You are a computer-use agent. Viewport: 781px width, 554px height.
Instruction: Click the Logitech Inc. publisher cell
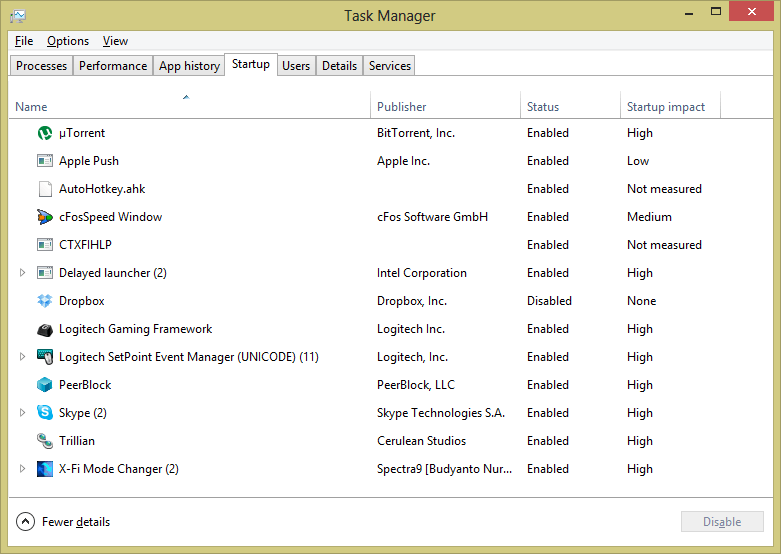pyautogui.click(x=411, y=329)
